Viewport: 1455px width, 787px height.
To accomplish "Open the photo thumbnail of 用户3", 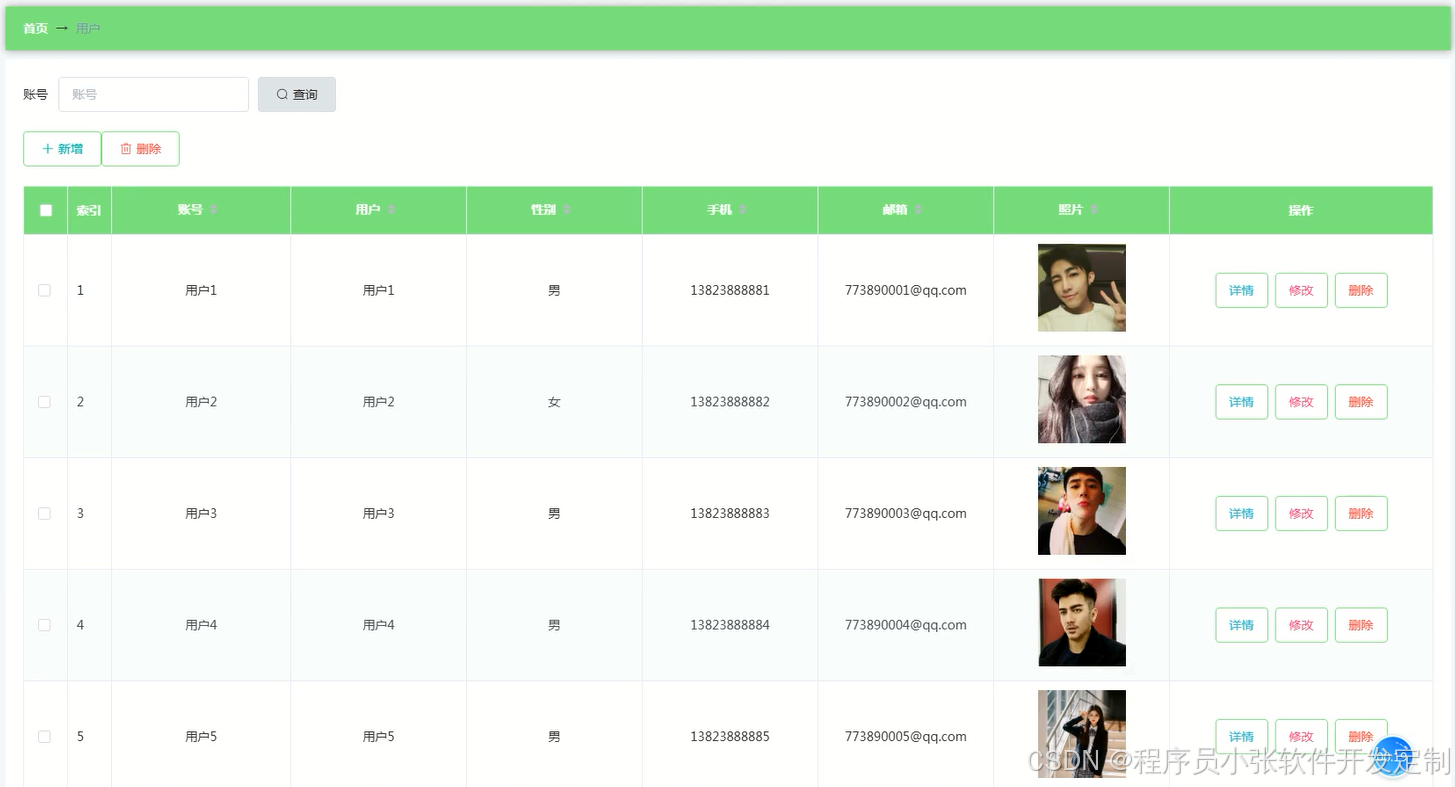I will click(1082, 511).
